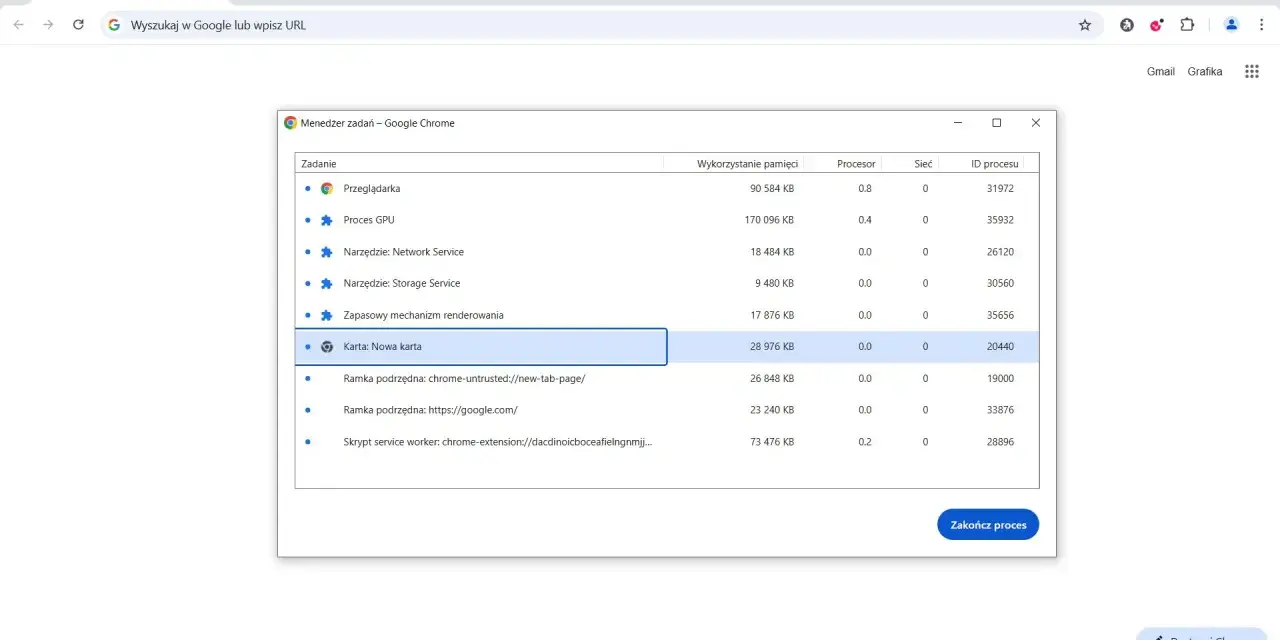Image resolution: width=1280 pixels, height=640 pixels.
Task: Open the profile avatar icon
Action: tap(1231, 25)
